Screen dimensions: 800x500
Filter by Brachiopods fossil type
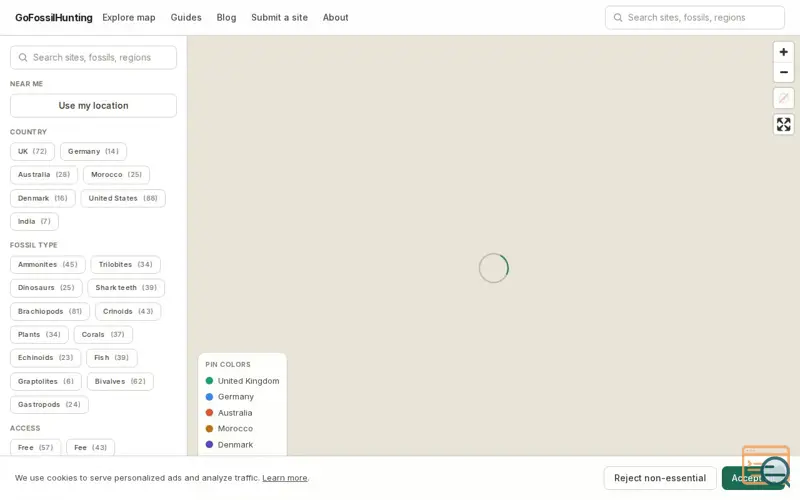50,311
